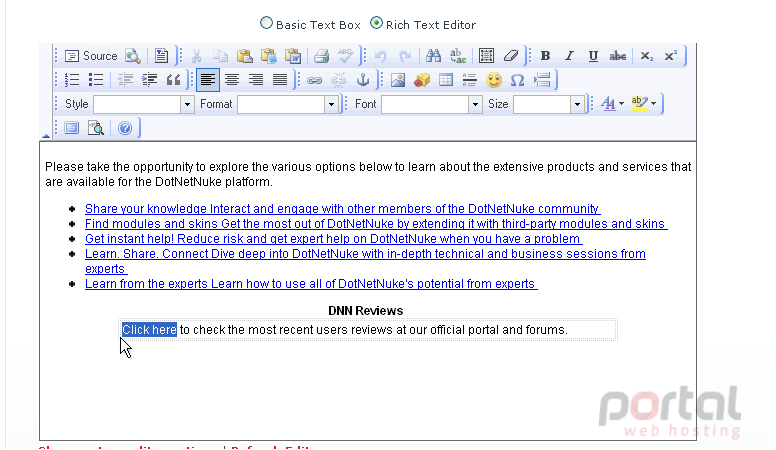Toggle Bold formatting
Image resolution: width=776 pixels, height=450 pixels.
(x=545, y=56)
